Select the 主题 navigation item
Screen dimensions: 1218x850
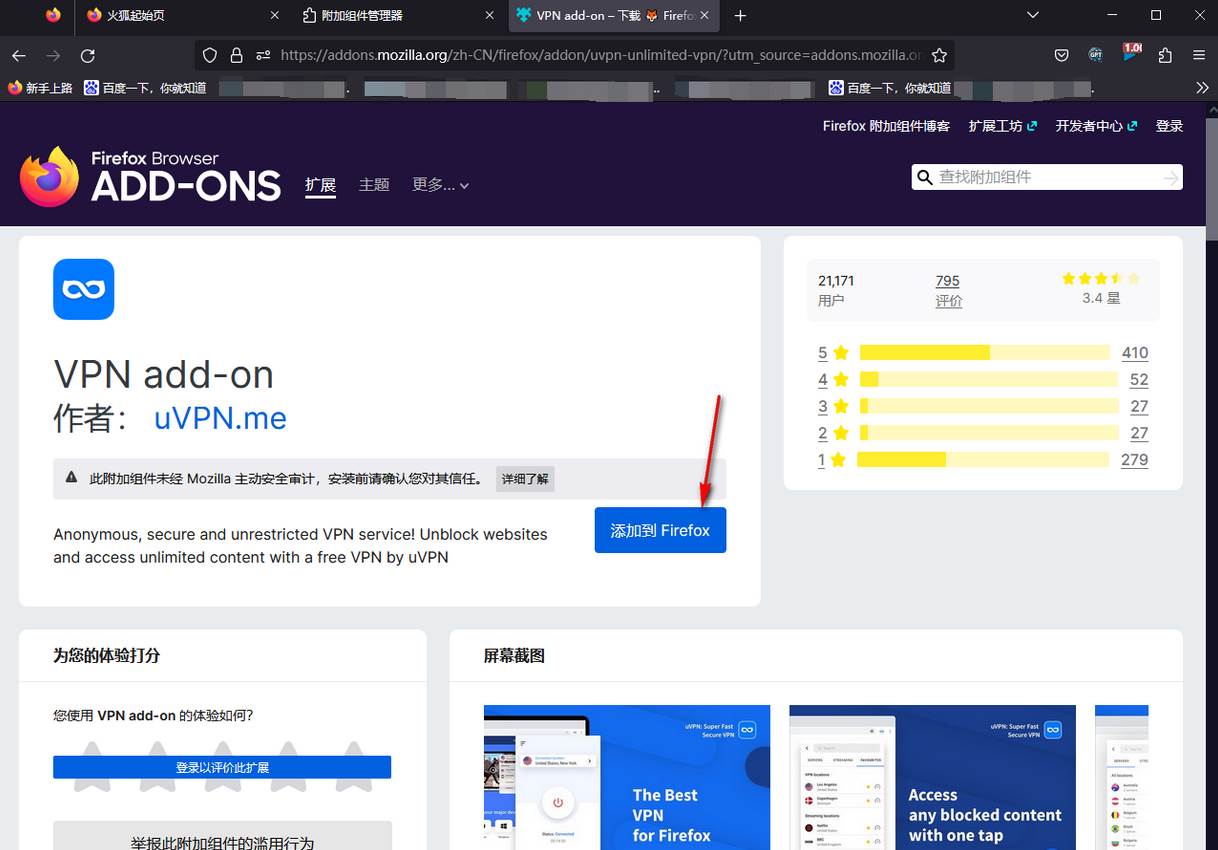[x=374, y=185]
